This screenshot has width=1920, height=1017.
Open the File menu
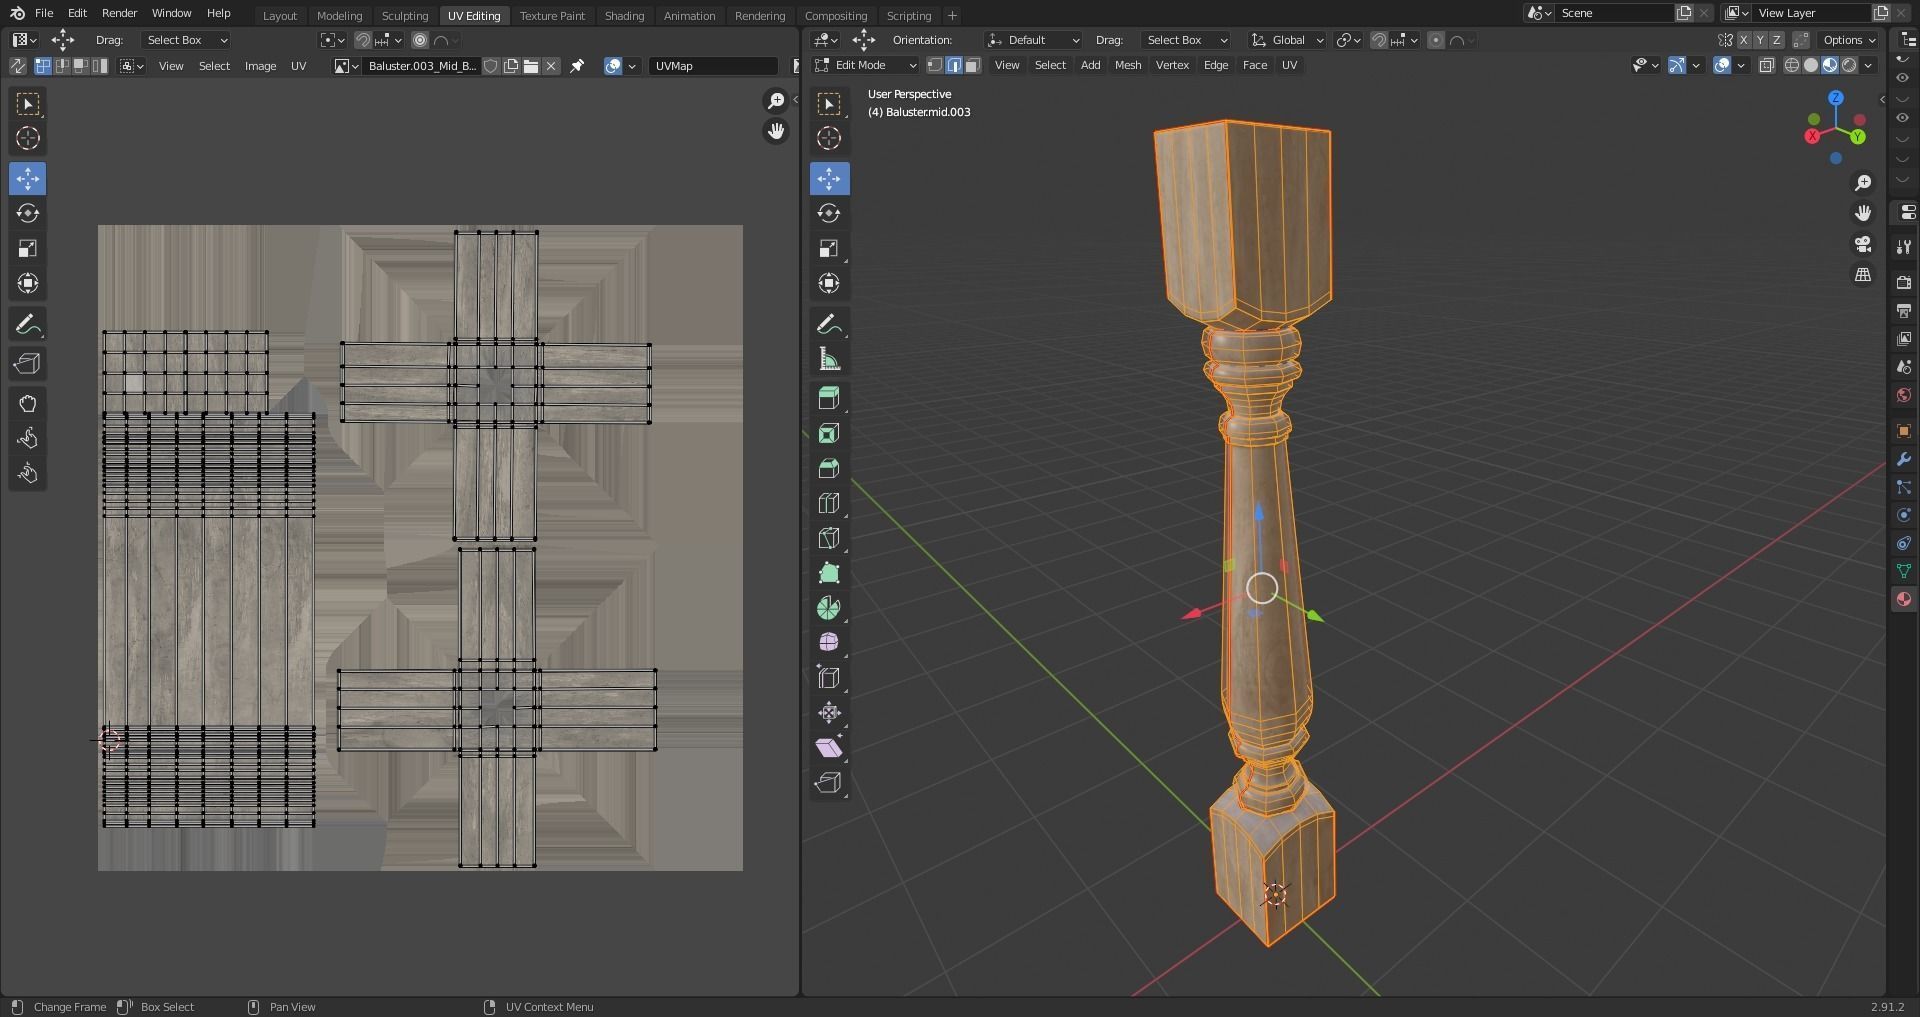[44, 13]
